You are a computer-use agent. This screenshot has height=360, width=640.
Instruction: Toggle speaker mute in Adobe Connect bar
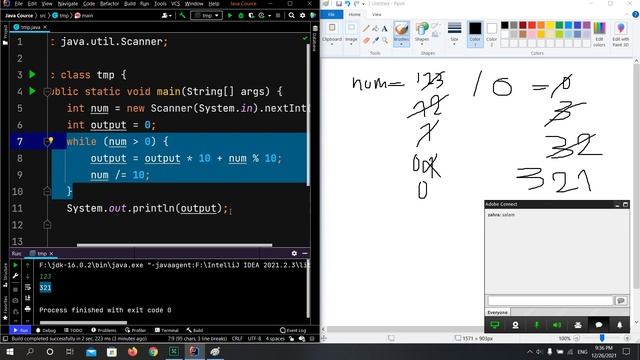tap(557, 325)
